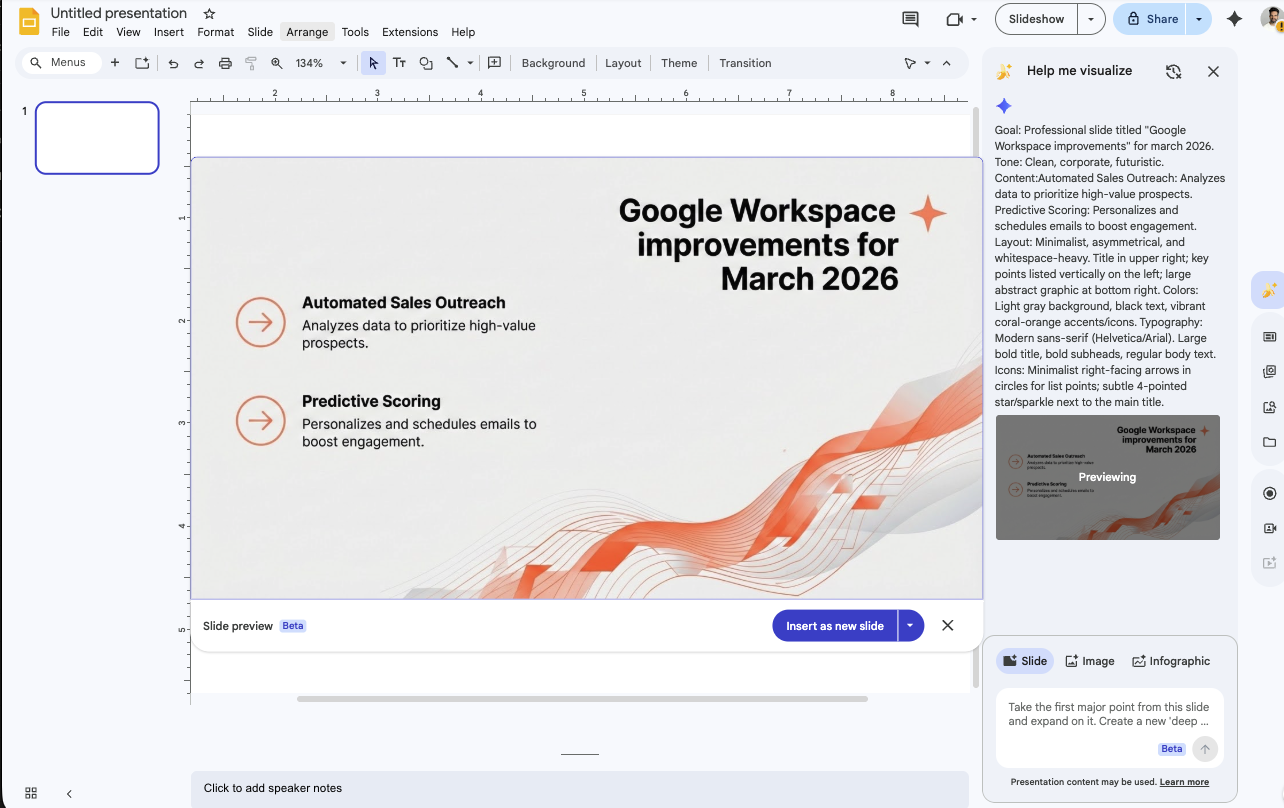Select the text box tool

pos(399,63)
